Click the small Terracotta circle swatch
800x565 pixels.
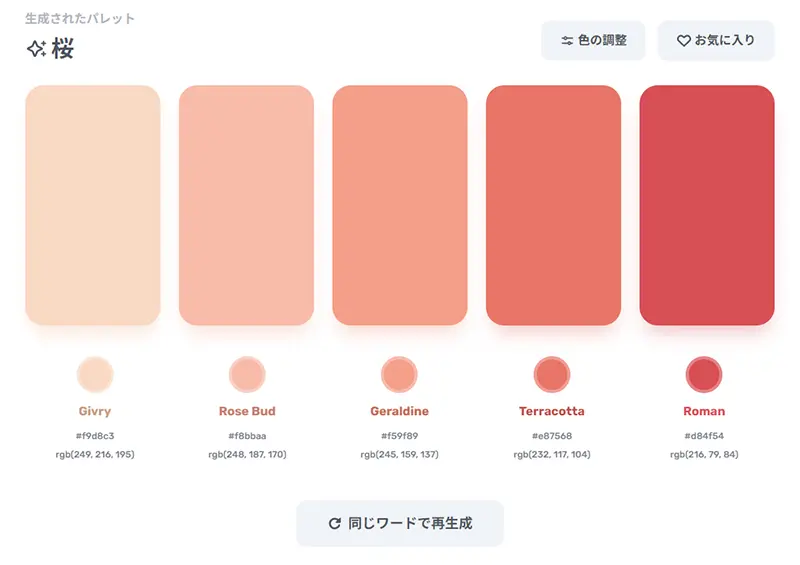(552, 374)
